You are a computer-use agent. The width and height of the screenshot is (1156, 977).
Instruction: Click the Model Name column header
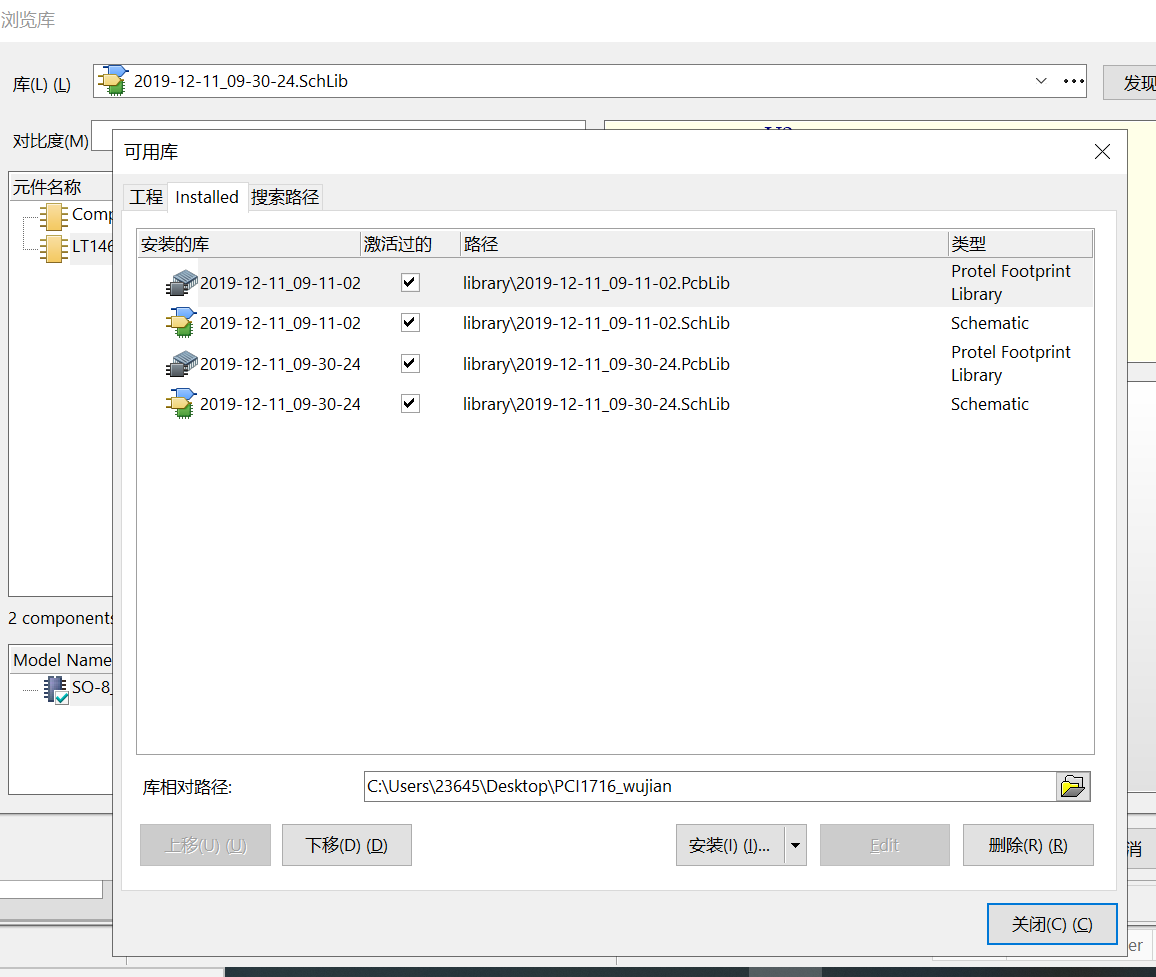(61, 660)
